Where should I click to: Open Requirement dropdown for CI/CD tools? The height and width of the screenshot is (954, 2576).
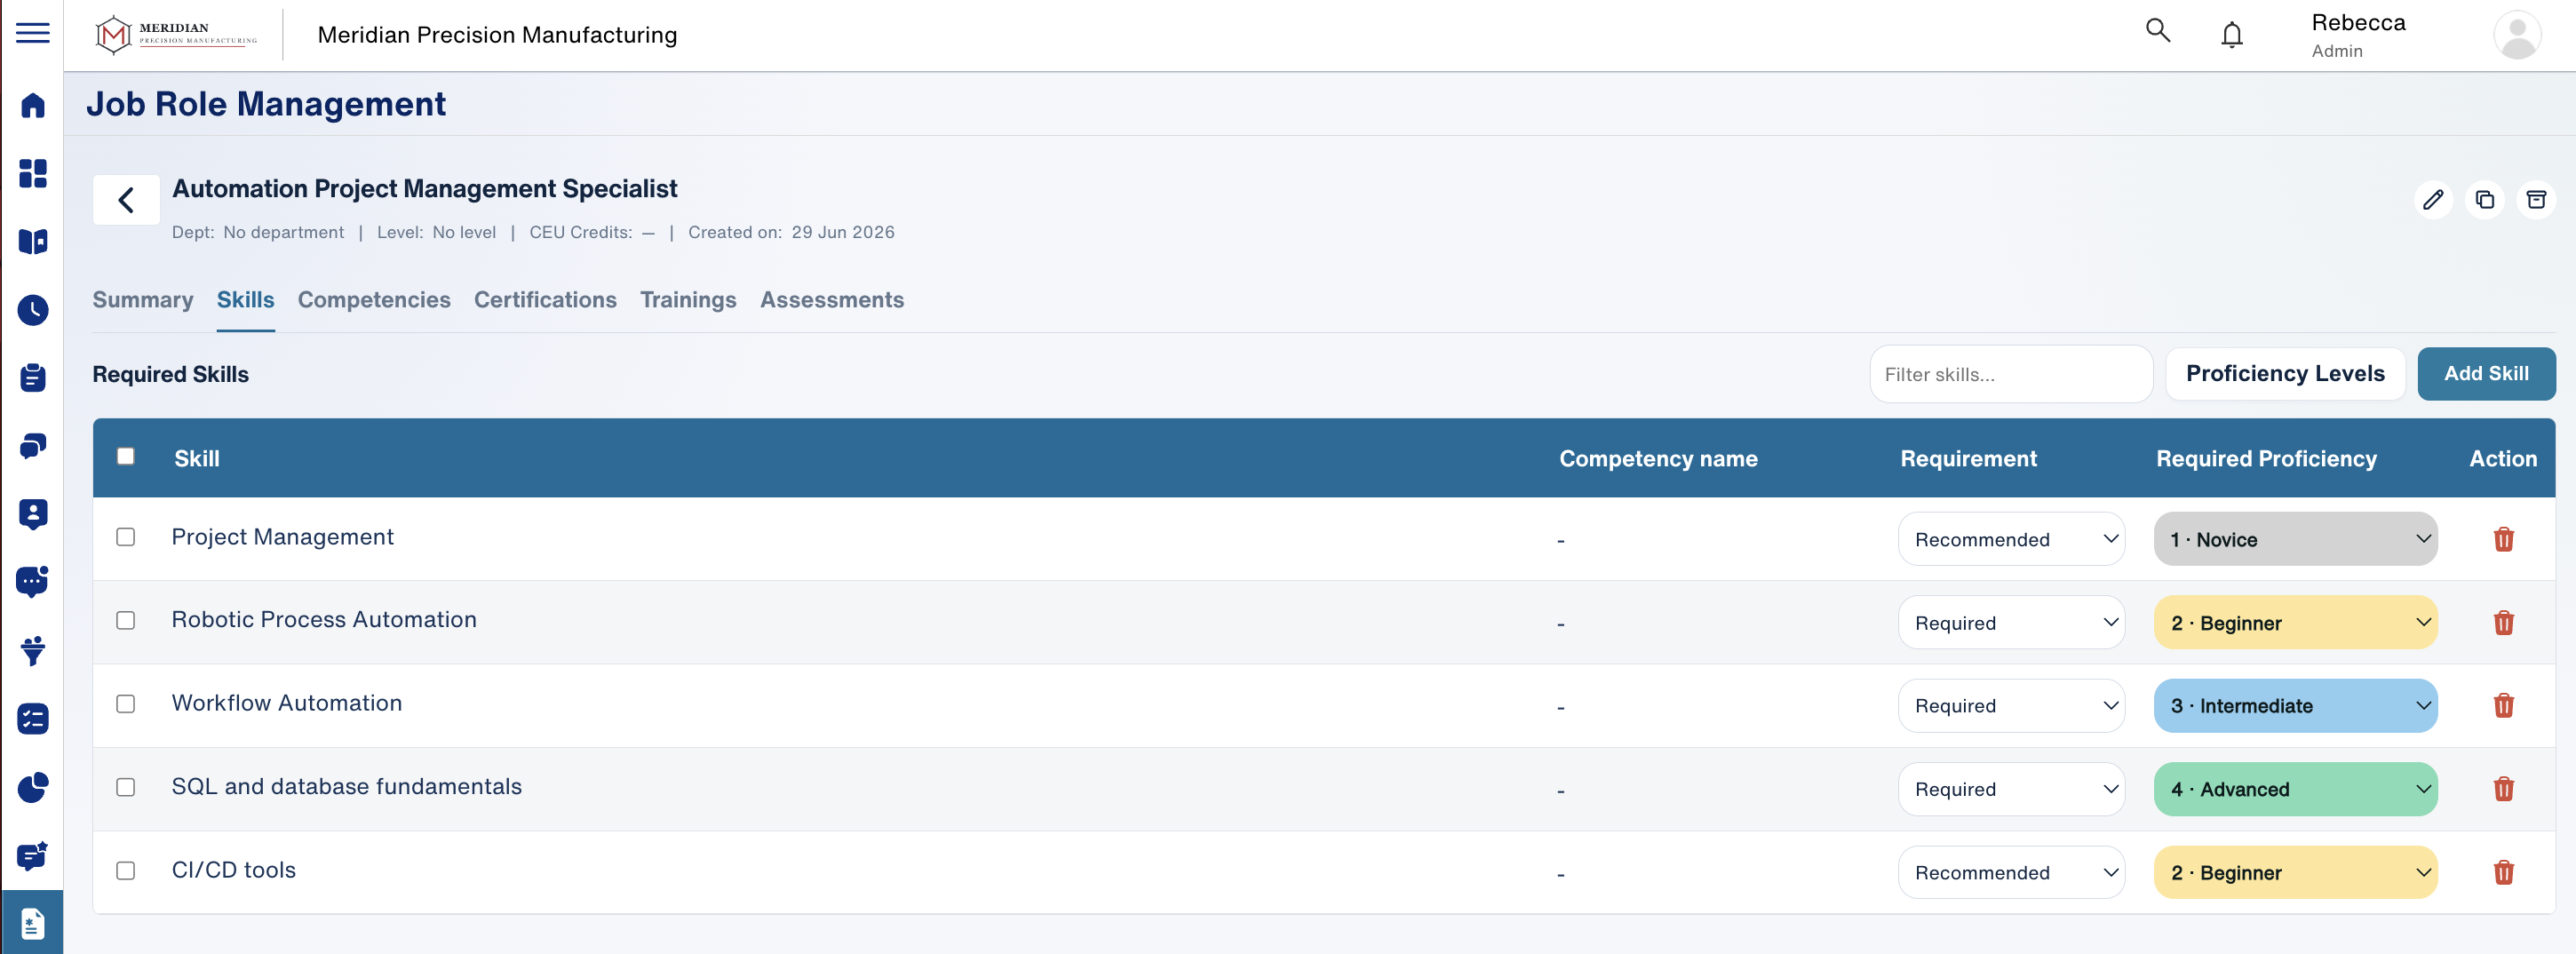pyautogui.click(x=2011, y=872)
